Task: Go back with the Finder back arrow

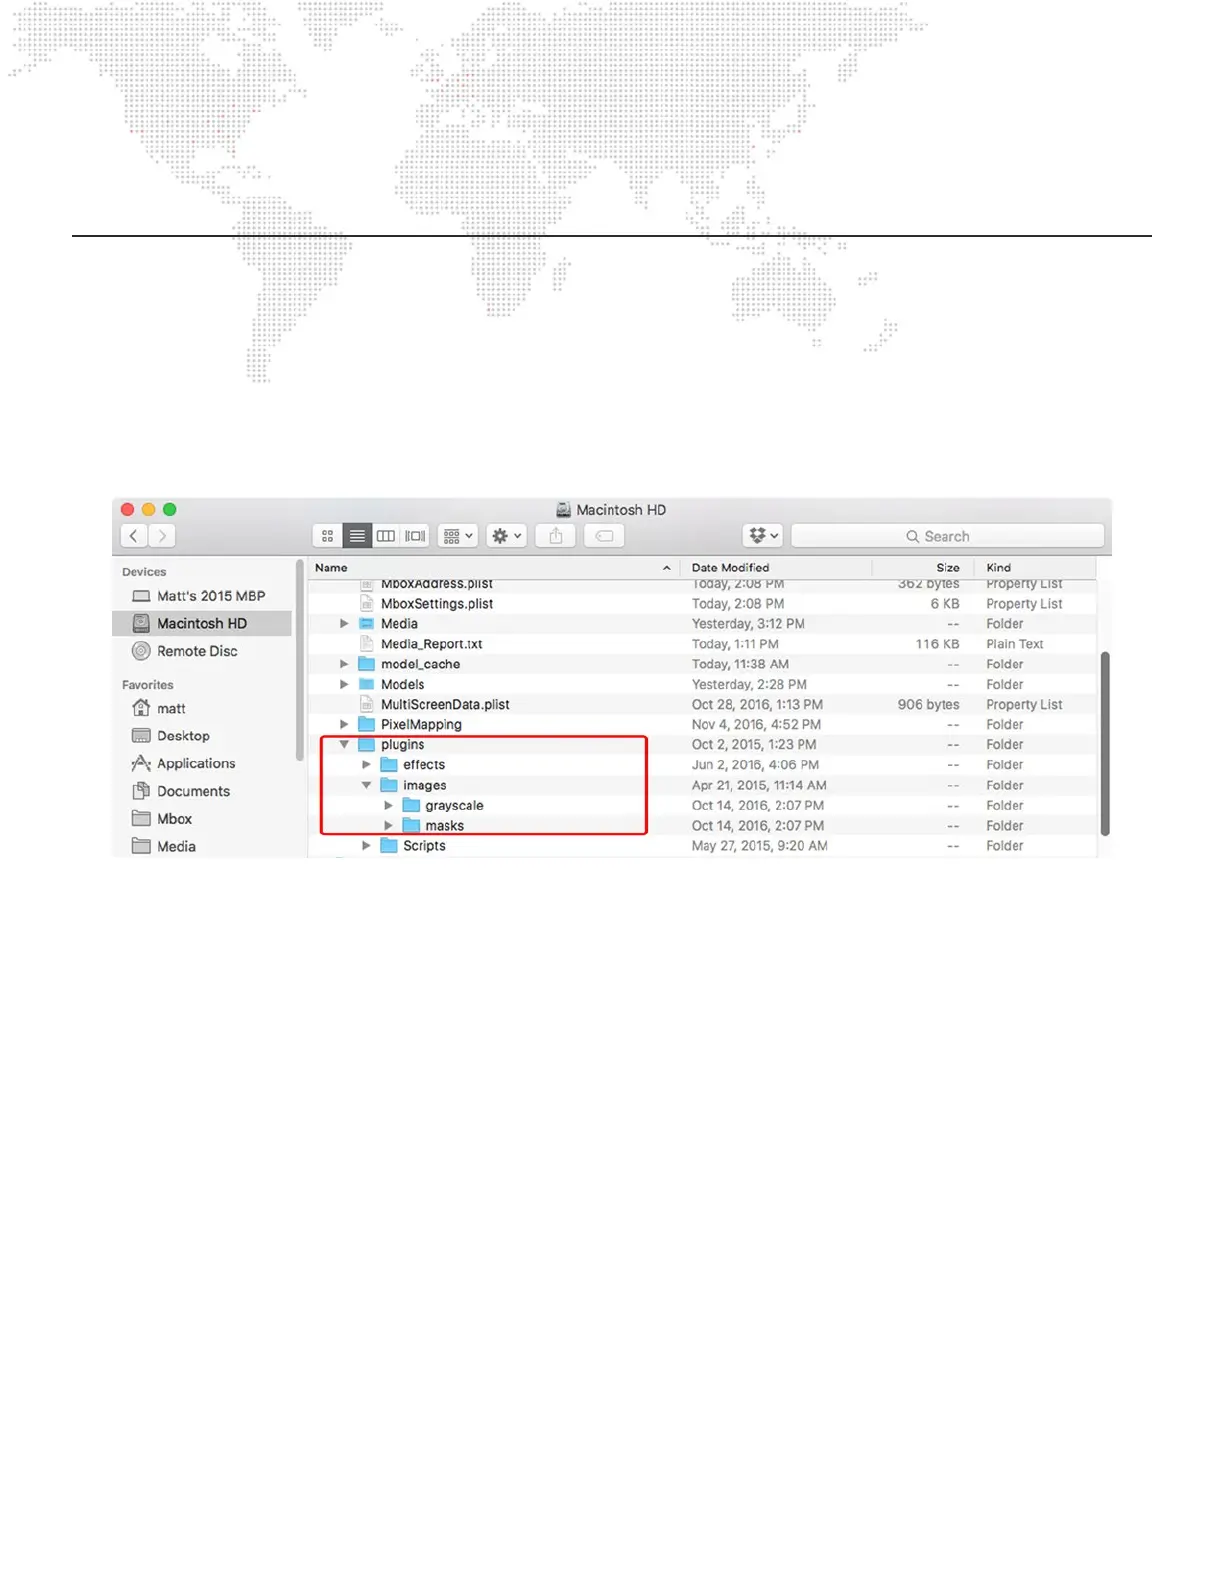Action: tap(134, 536)
